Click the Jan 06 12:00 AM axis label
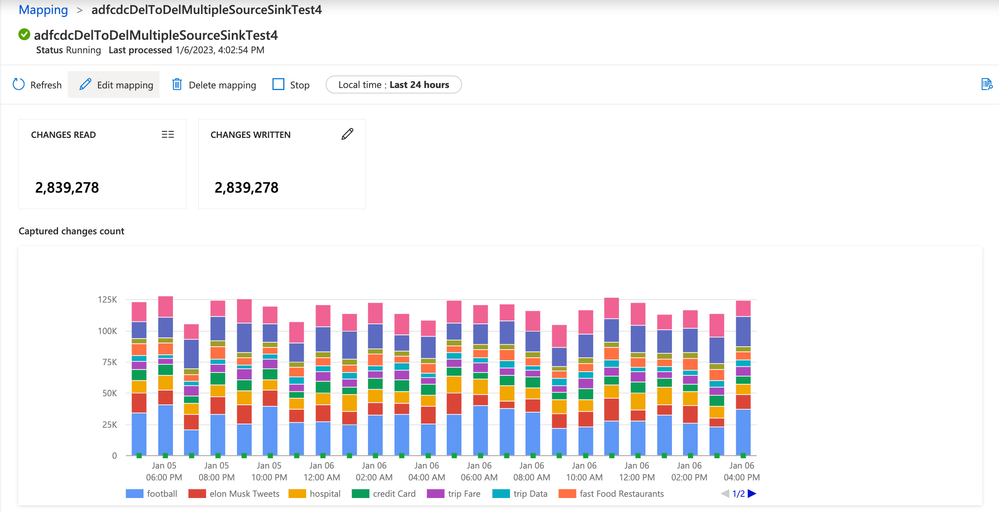Screen dimensions: 999x512 point(322,471)
